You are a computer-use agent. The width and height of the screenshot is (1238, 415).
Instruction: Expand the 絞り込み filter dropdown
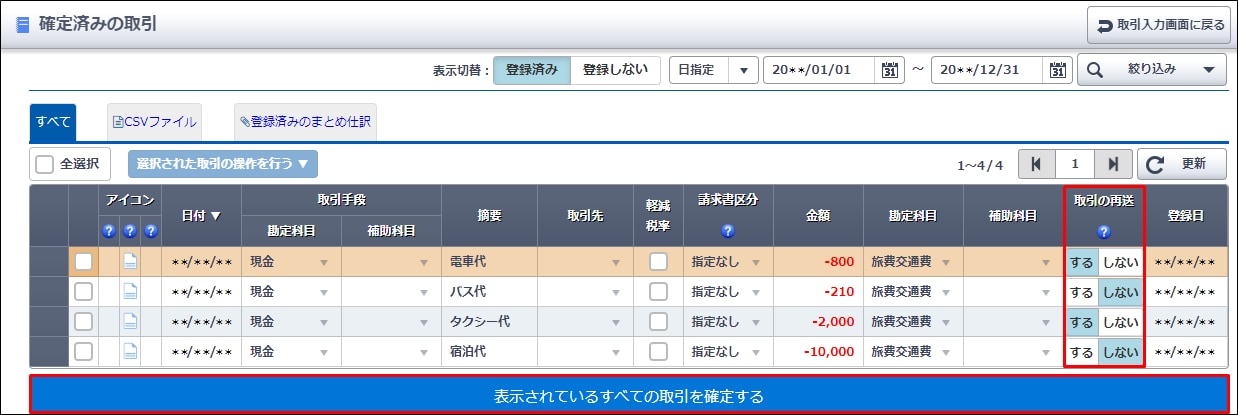[x=1151, y=70]
